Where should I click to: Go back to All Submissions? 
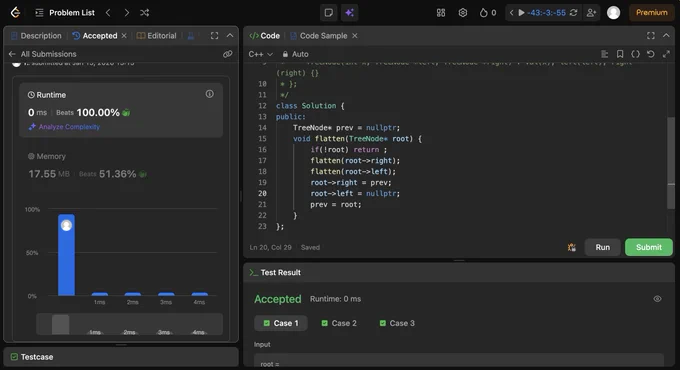[x=42, y=54]
